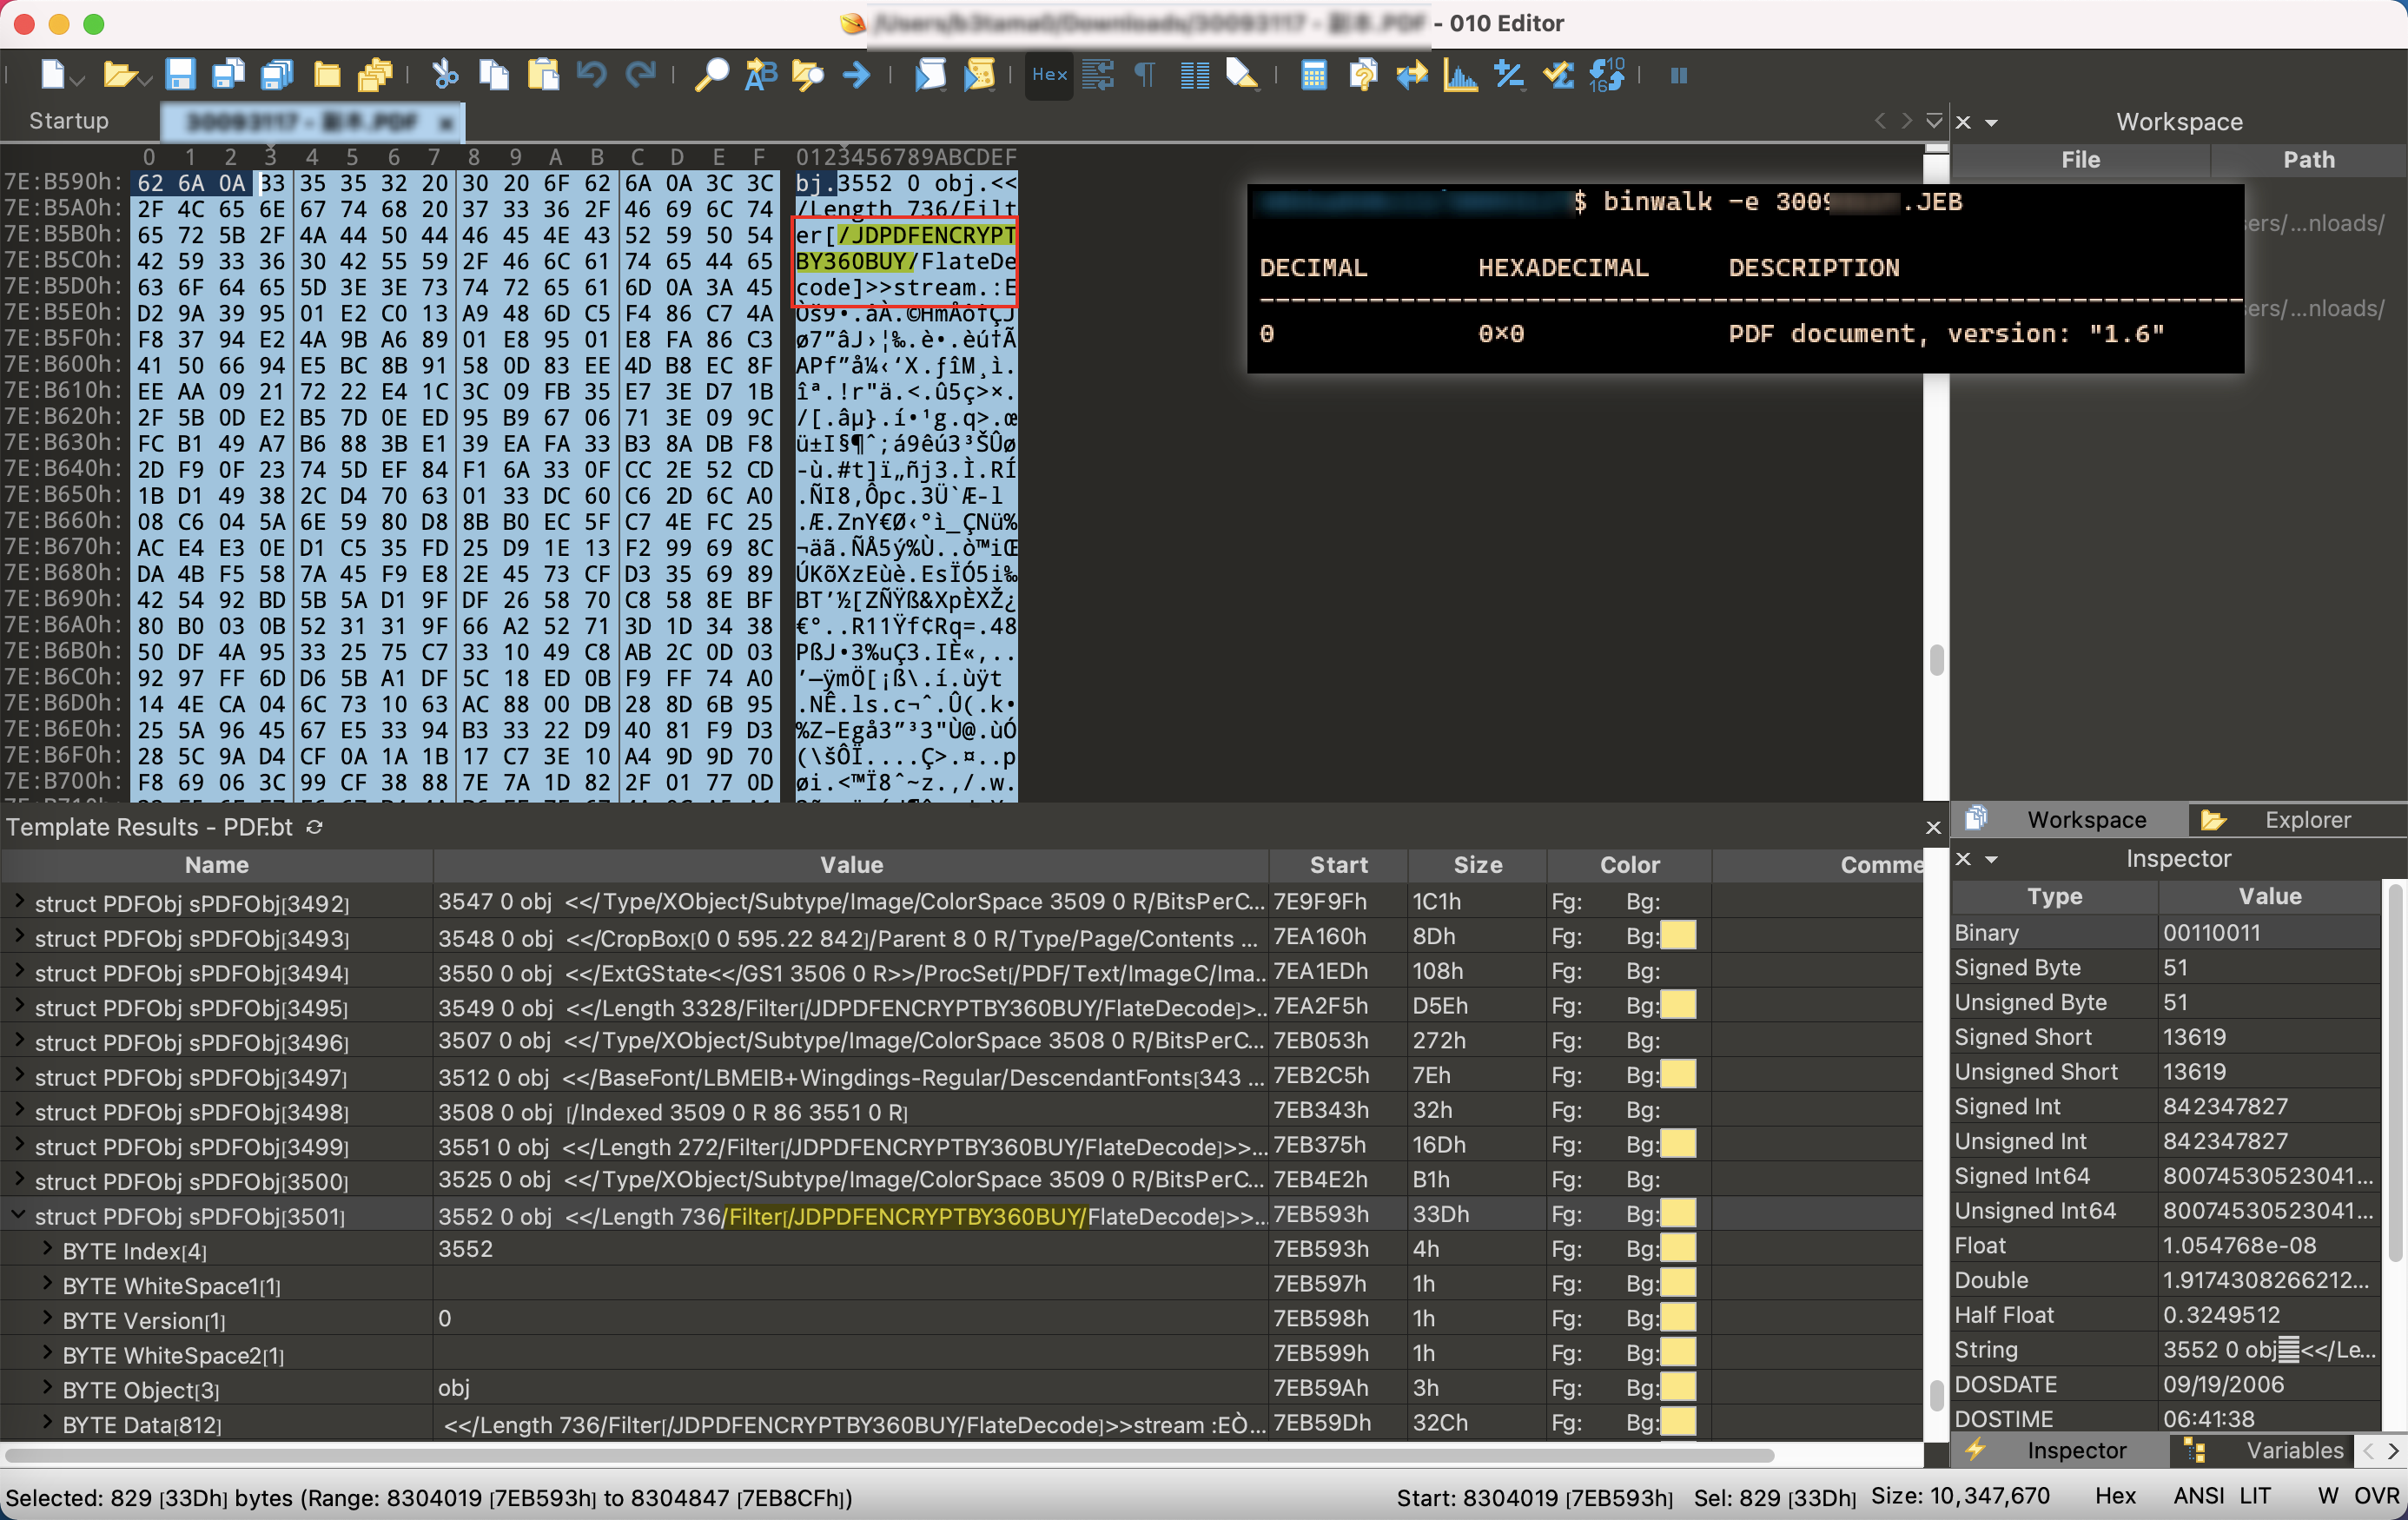2408x1520 pixels.
Task: Open file using the yellow folder icon
Action: [x=119, y=75]
